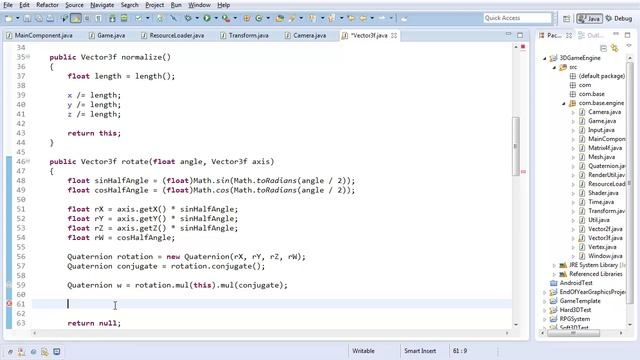This screenshot has width=640, height=360.
Task: Close the Vector3f.java editor tab
Action: [394, 36]
